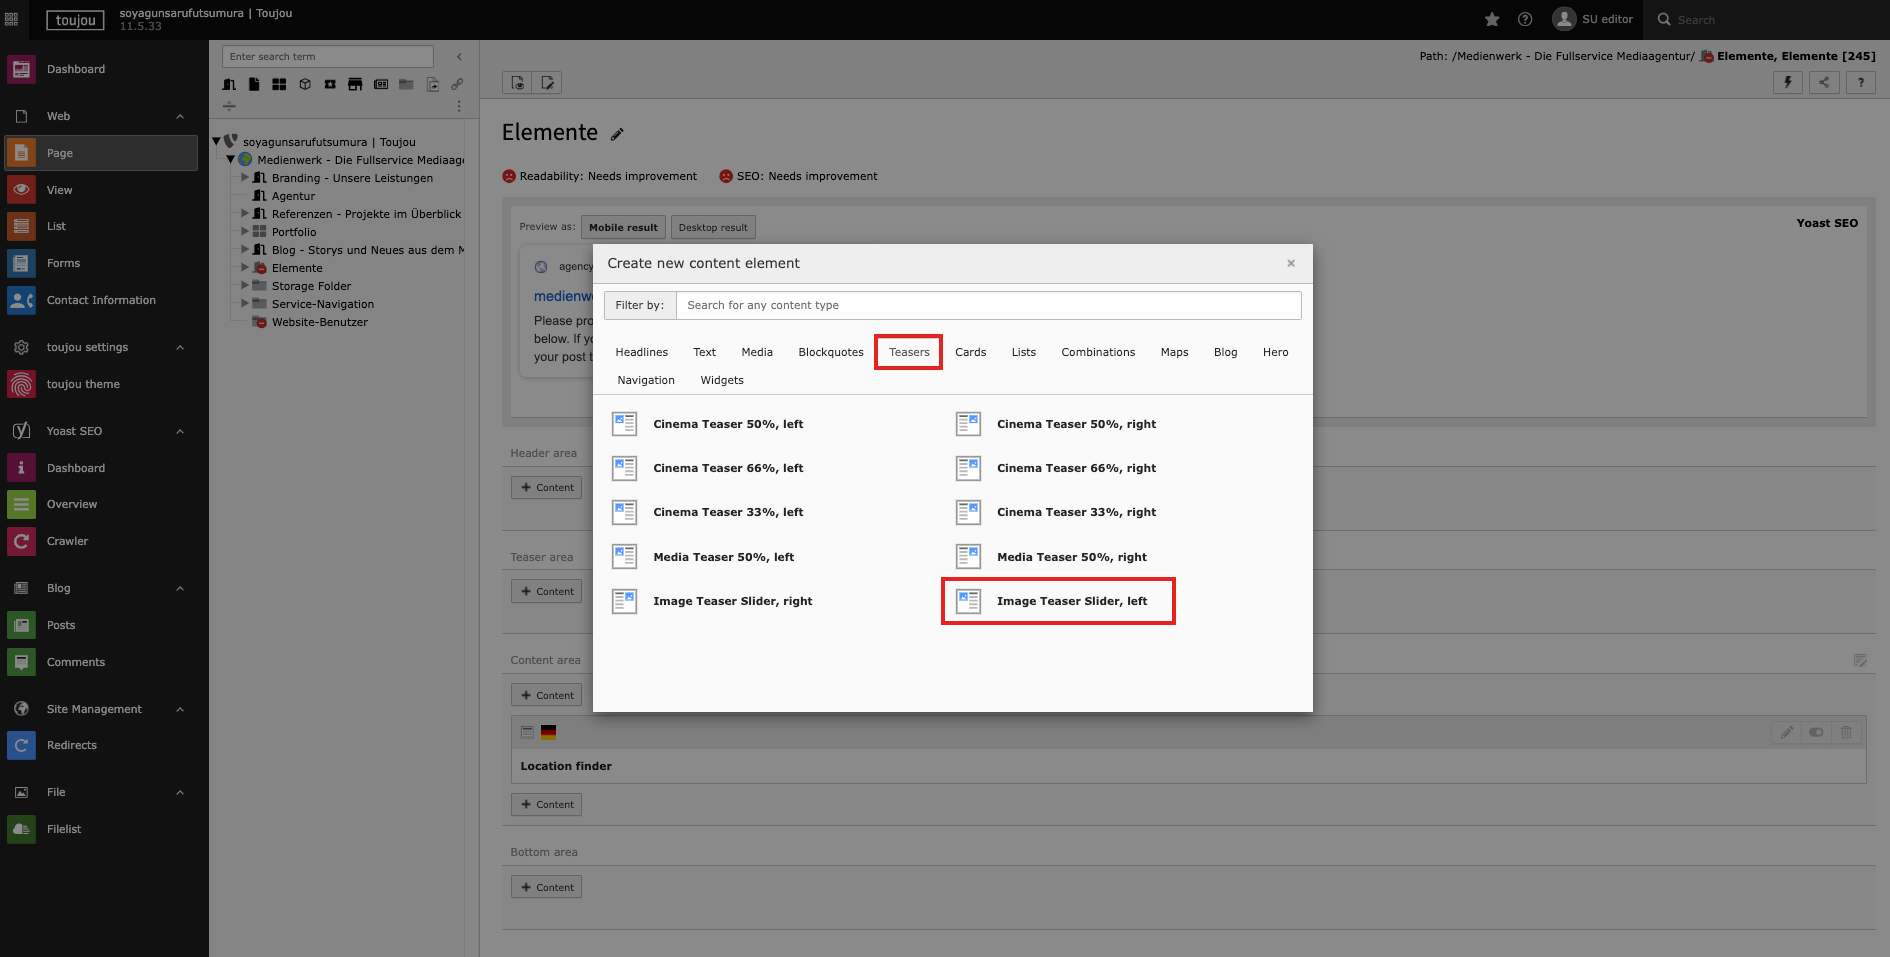Expand the Storage Folder tree node
This screenshot has width=1890, height=957.
pos(245,286)
